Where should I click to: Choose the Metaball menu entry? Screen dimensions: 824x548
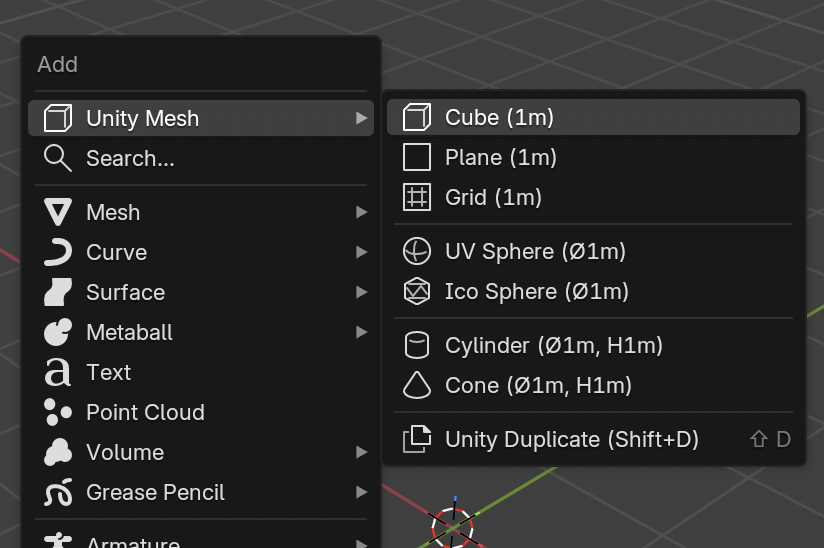click(x=201, y=332)
